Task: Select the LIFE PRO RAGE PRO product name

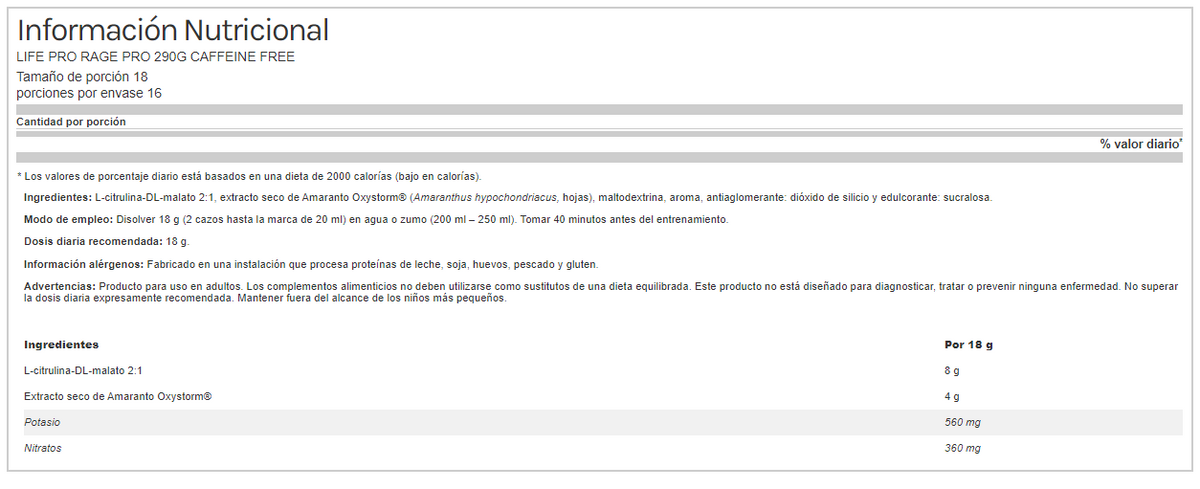Action: click(x=156, y=58)
